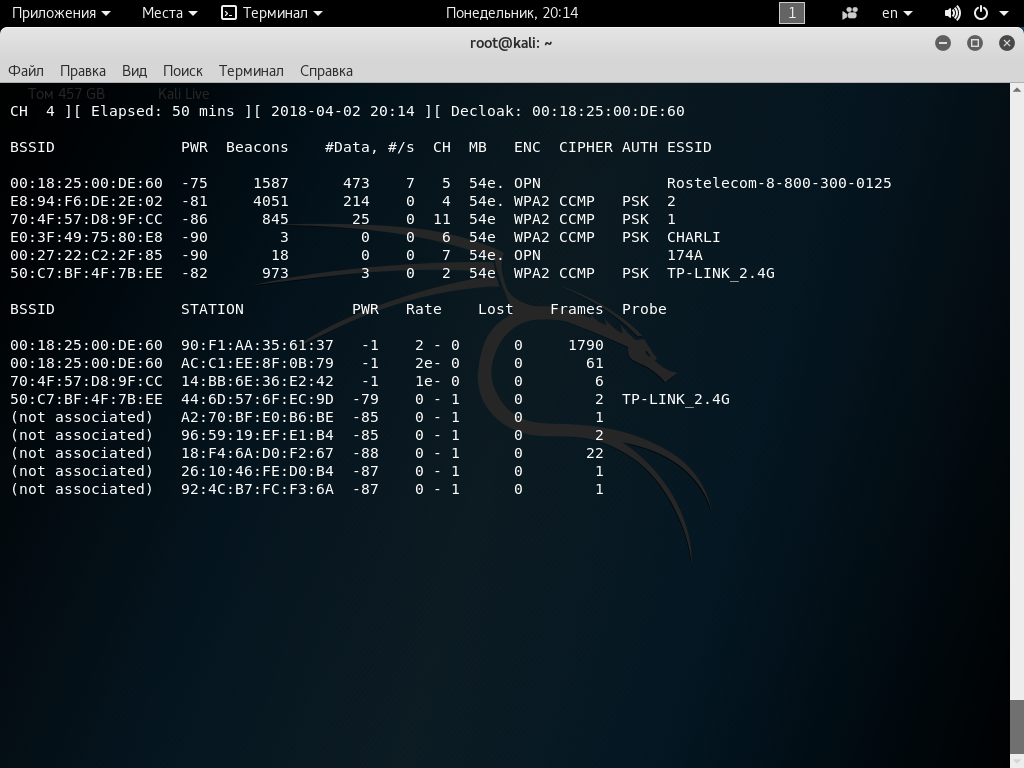The image size is (1024, 768).
Task: Click ESSID Rostelecom-8-800-300-0125
Action: [x=778, y=184]
